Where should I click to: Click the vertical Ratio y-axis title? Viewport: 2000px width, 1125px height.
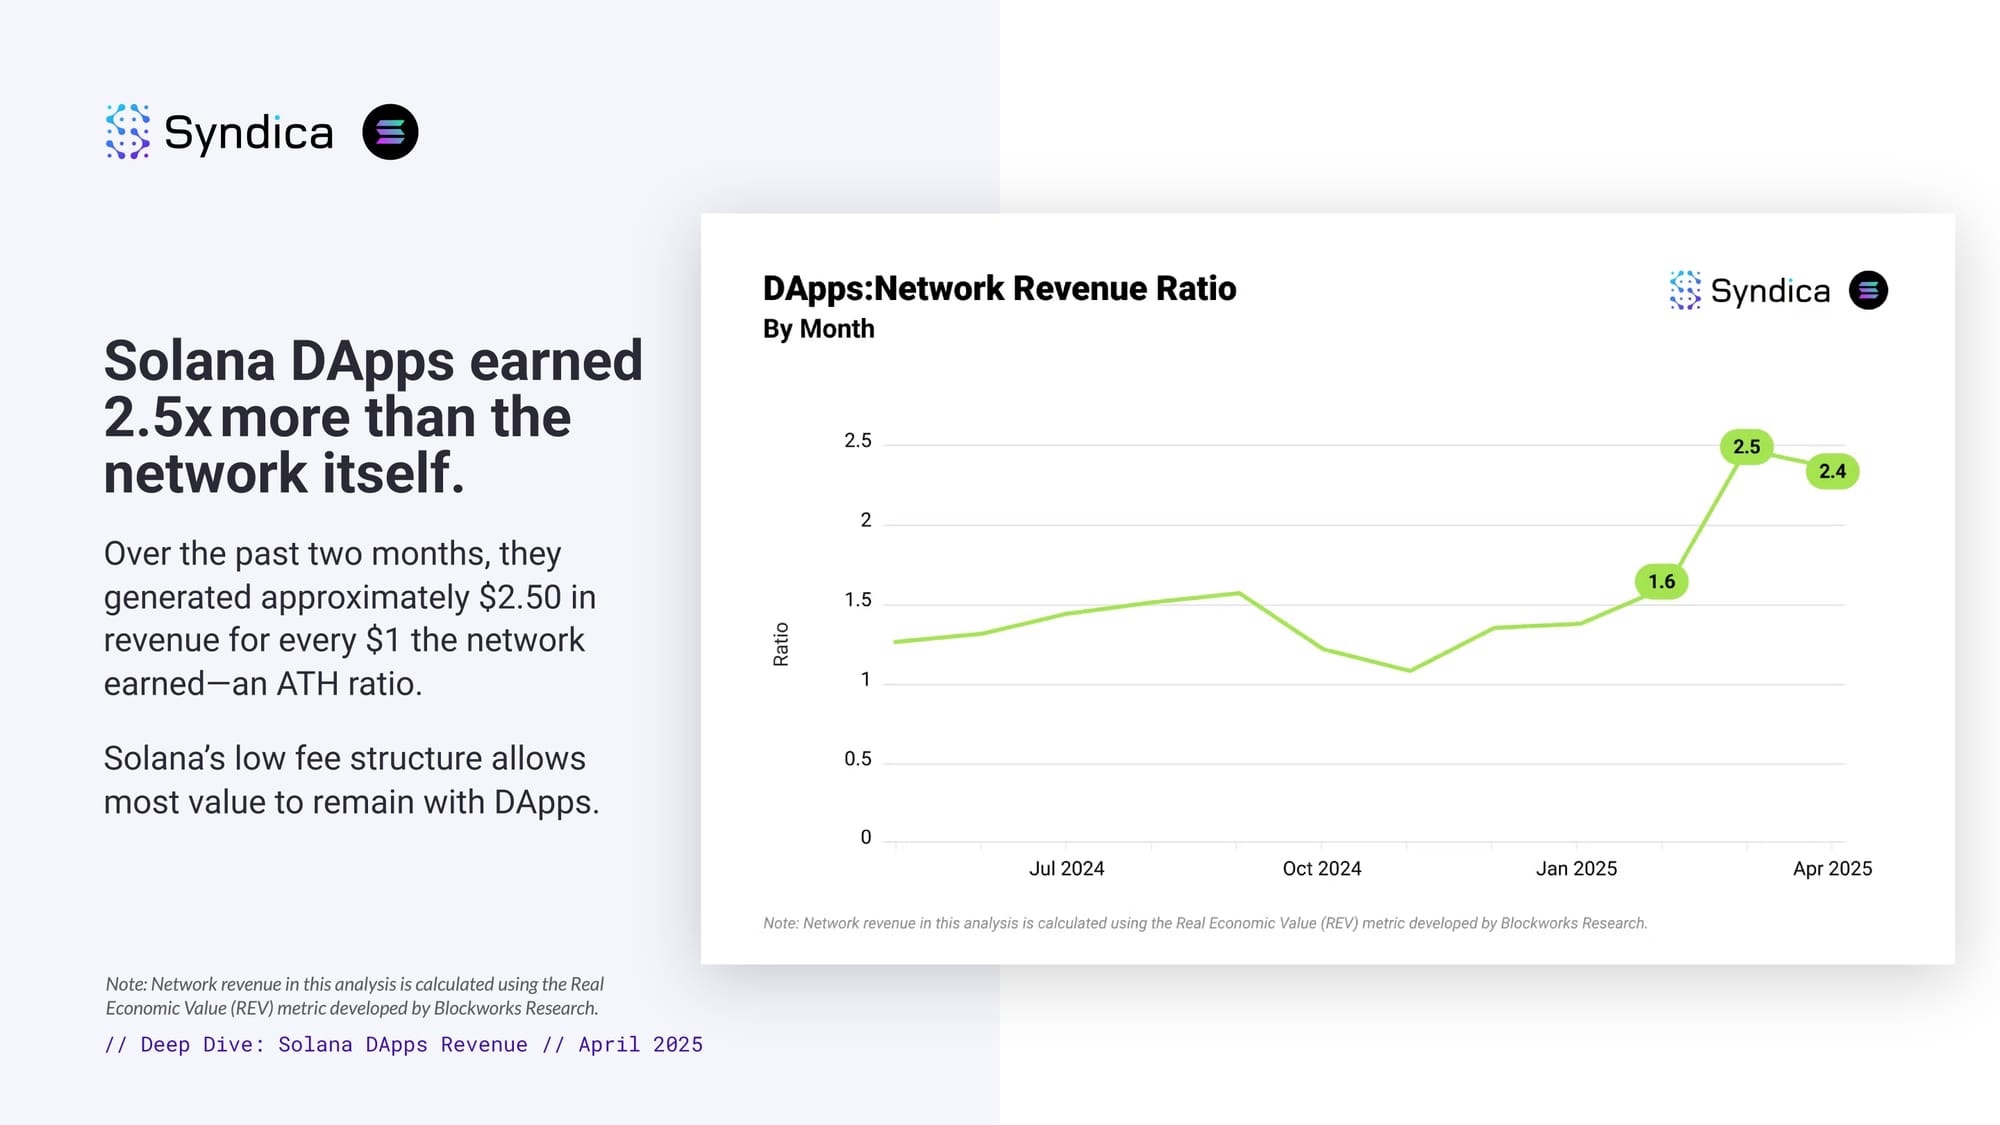[x=781, y=644]
